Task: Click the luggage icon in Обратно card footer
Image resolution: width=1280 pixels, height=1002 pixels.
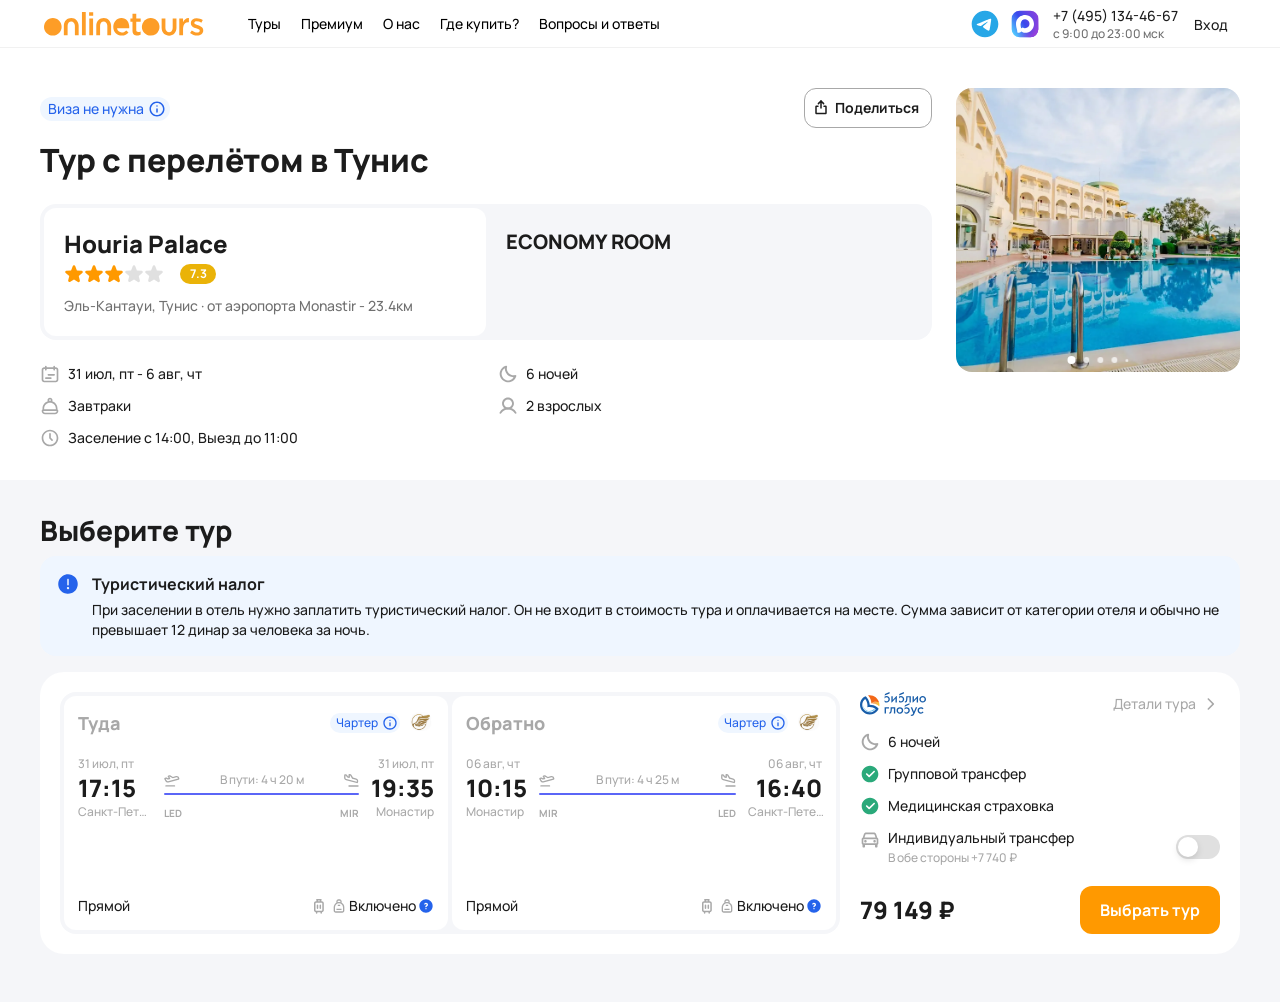Action: (x=707, y=906)
